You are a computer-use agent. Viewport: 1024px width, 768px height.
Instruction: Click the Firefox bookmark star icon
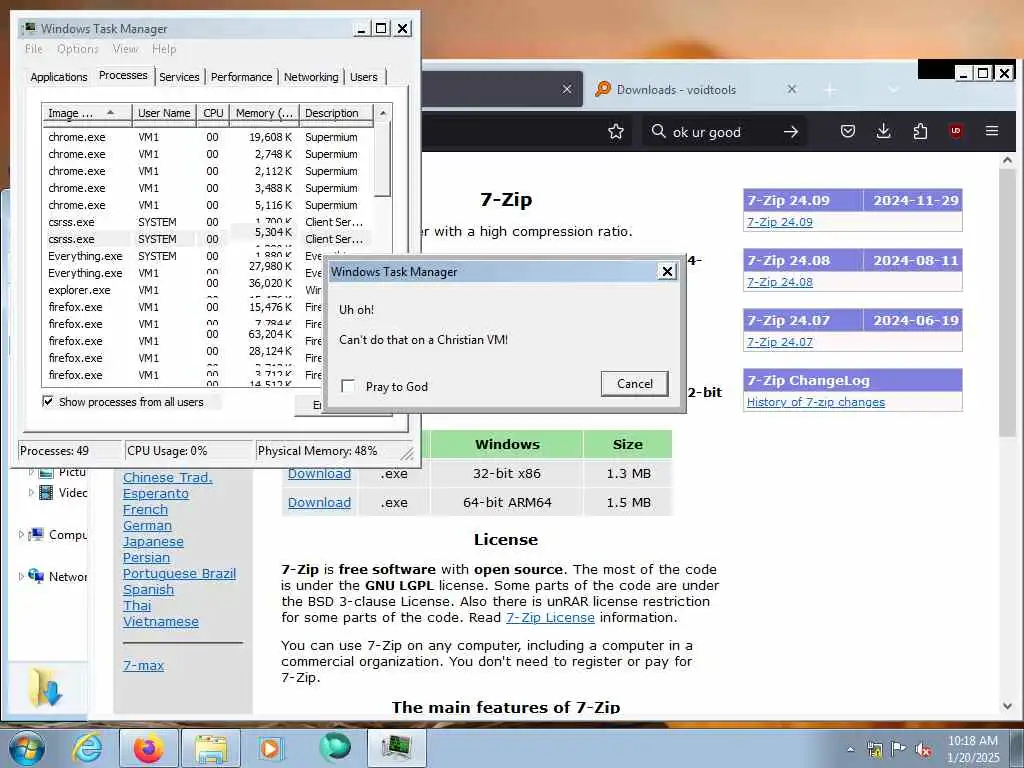click(615, 132)
